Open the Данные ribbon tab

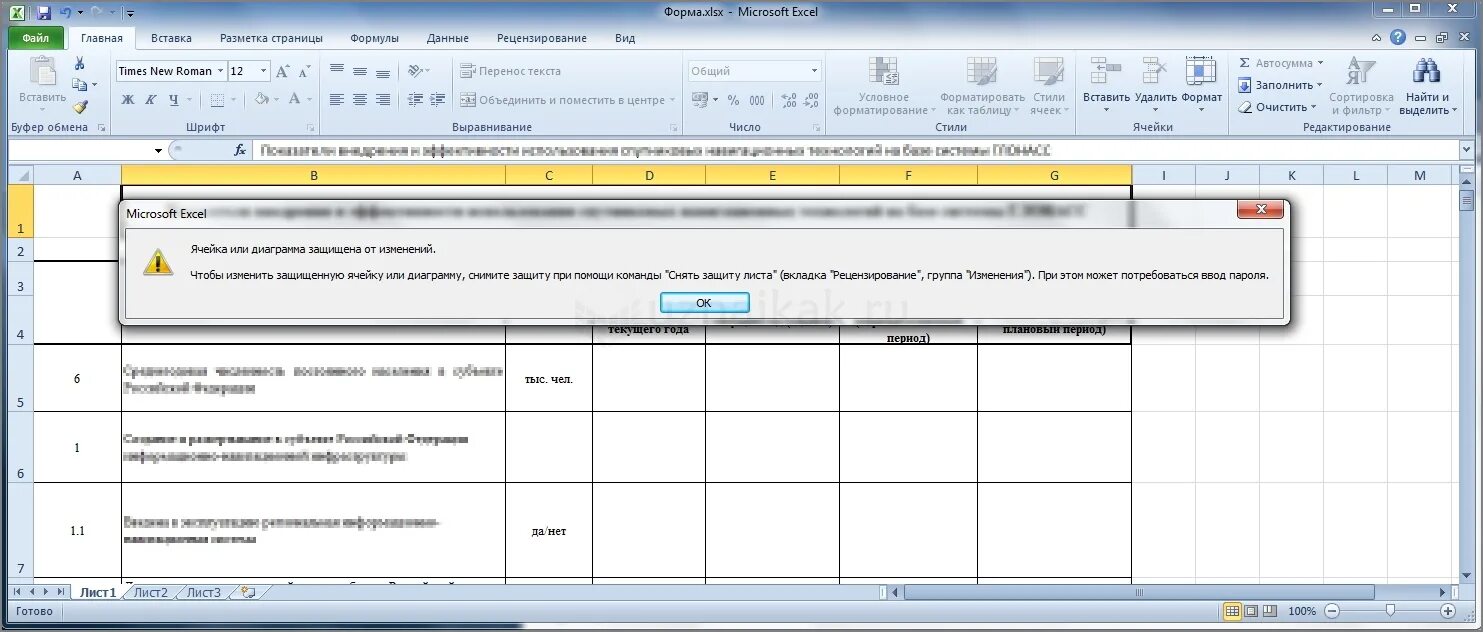[x=447, y=38]
